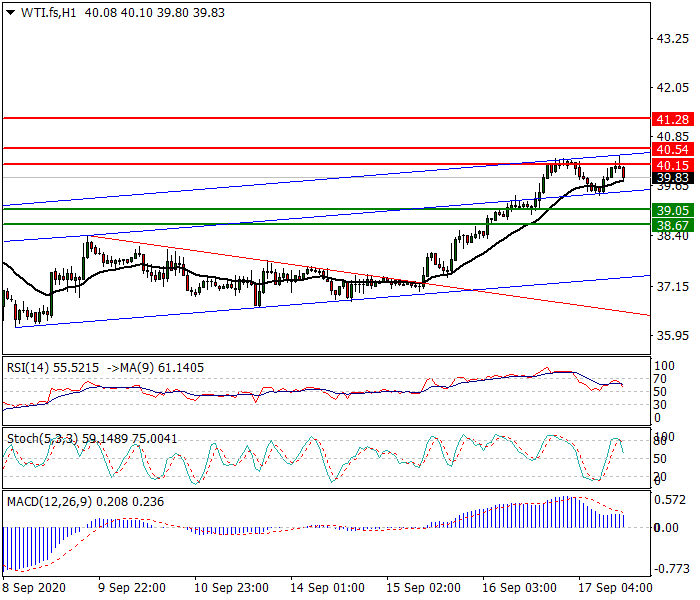Click the 42.05 price axis value

tap(672, 88)
